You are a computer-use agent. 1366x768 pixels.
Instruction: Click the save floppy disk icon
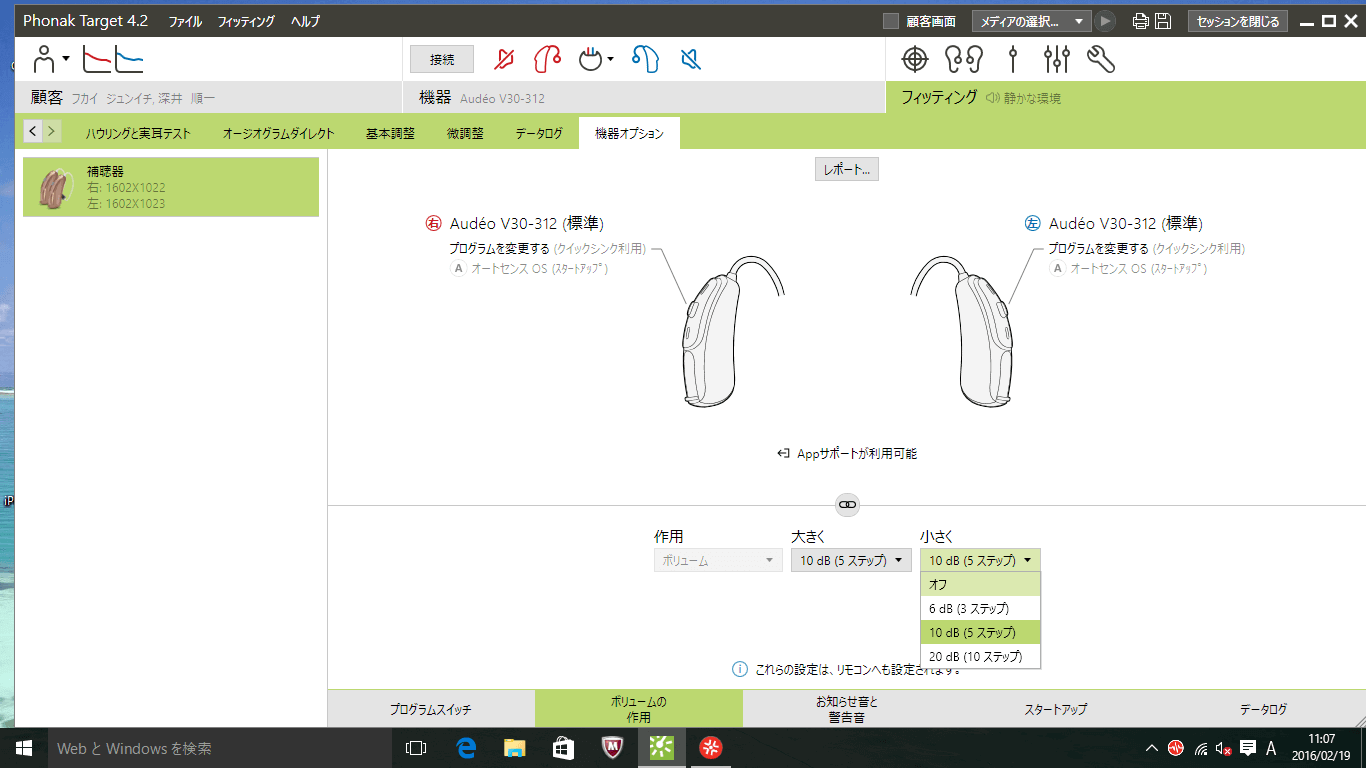[1163, 21]
